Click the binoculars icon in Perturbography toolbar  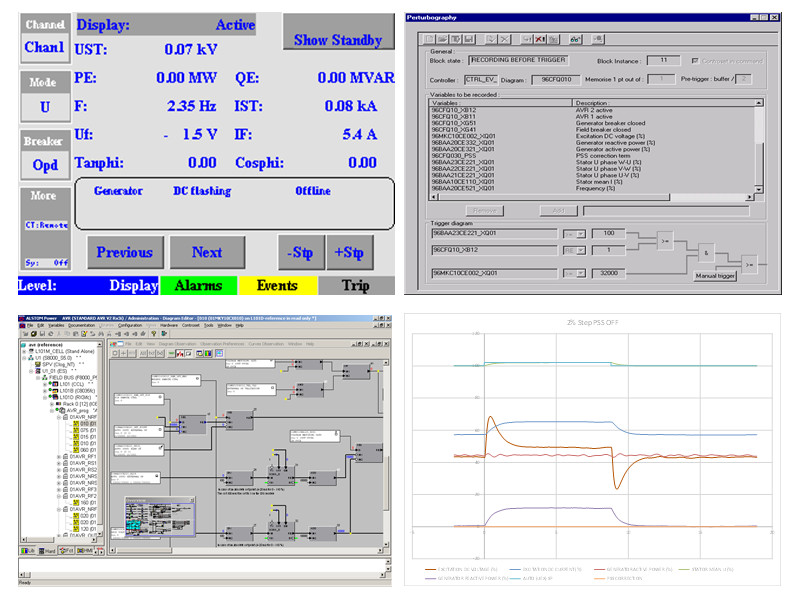[575, 38]
